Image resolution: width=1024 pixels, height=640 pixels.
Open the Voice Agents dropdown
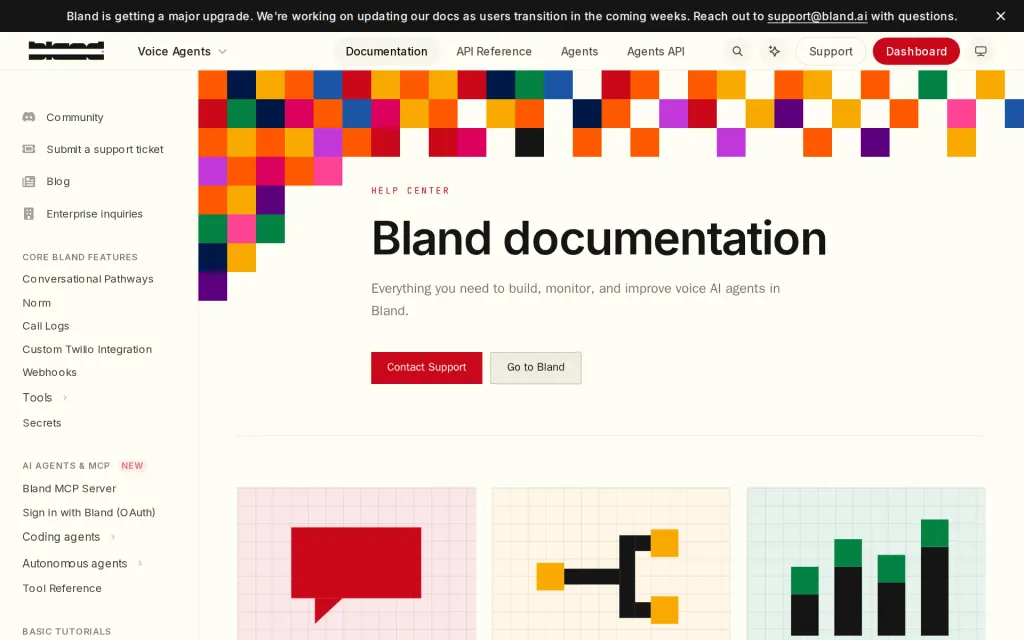[182, 51]
